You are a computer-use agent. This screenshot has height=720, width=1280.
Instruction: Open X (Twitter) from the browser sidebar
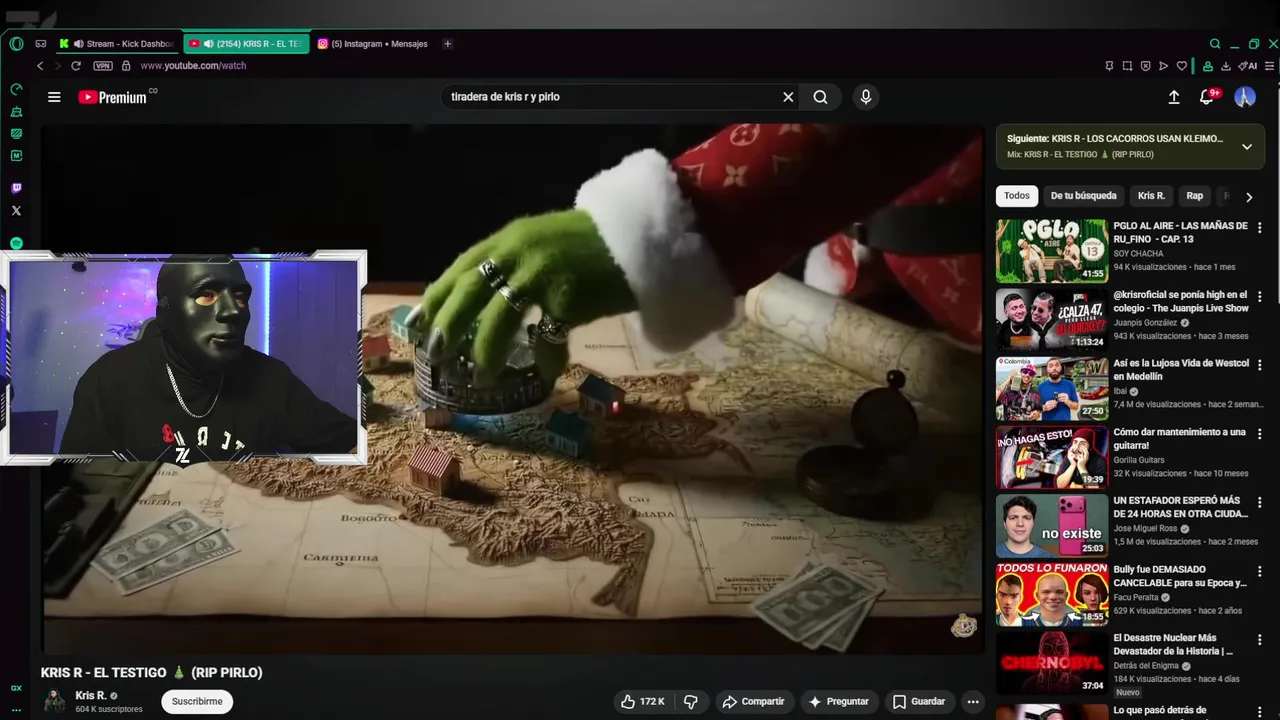pyautogui.click(x=16, y=210)
